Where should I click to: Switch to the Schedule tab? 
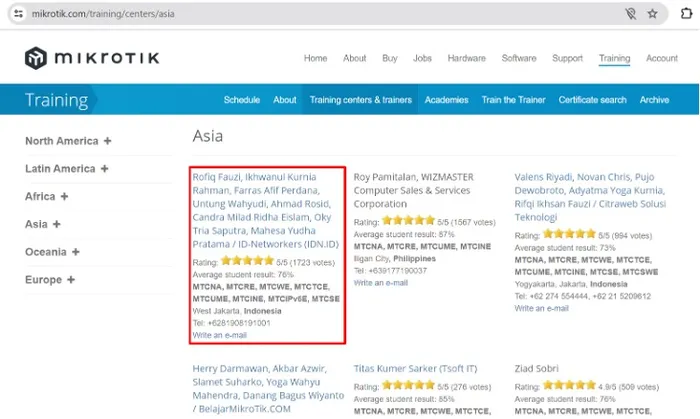[242, 100]
